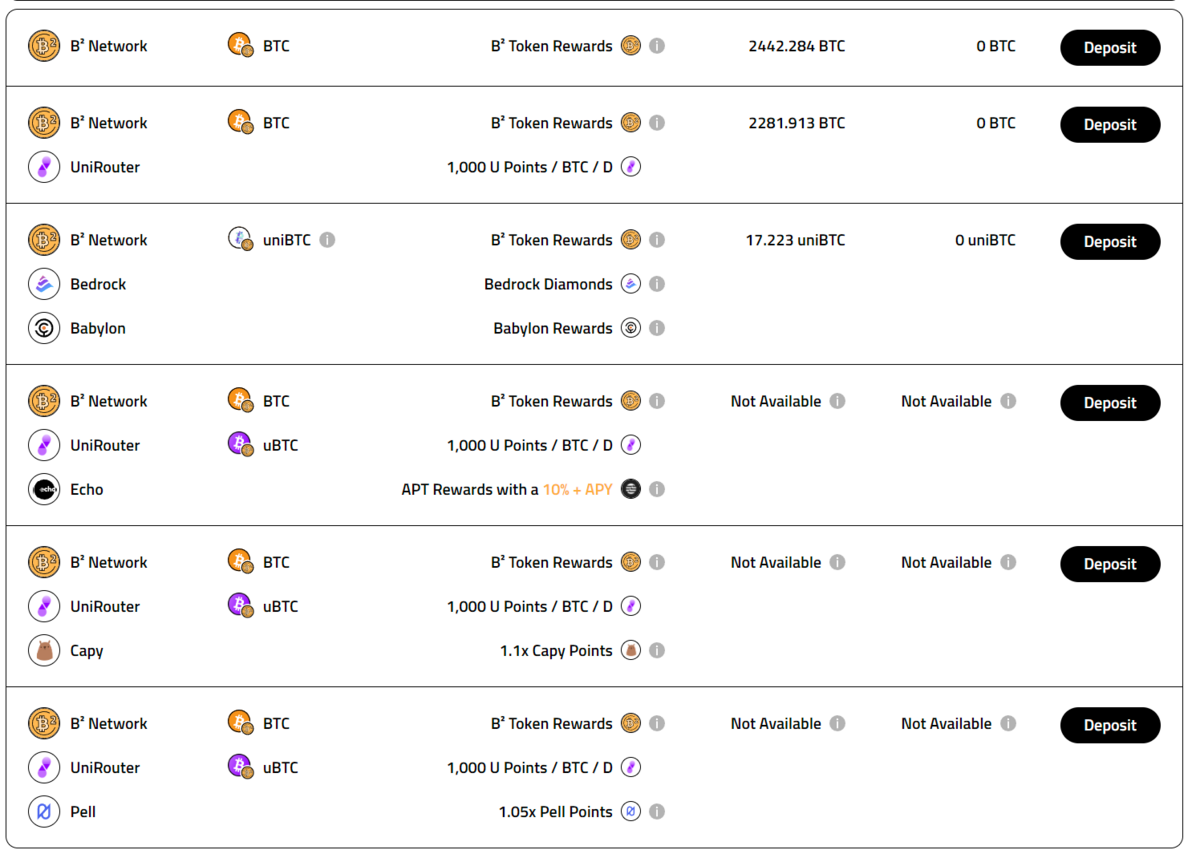This screenshot has height=854, width=1200.
Task: Click the Pell Points reward icon
Action: point(631,811)
